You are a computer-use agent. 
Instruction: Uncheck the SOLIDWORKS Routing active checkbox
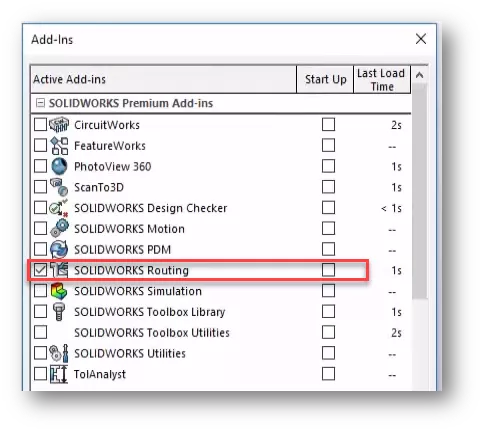[x=40, y=270]
